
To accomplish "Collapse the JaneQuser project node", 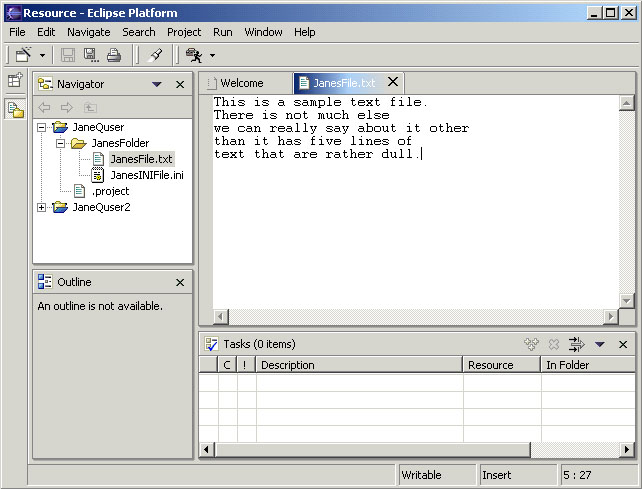I will pyautogui.click(x=41, y=127).
